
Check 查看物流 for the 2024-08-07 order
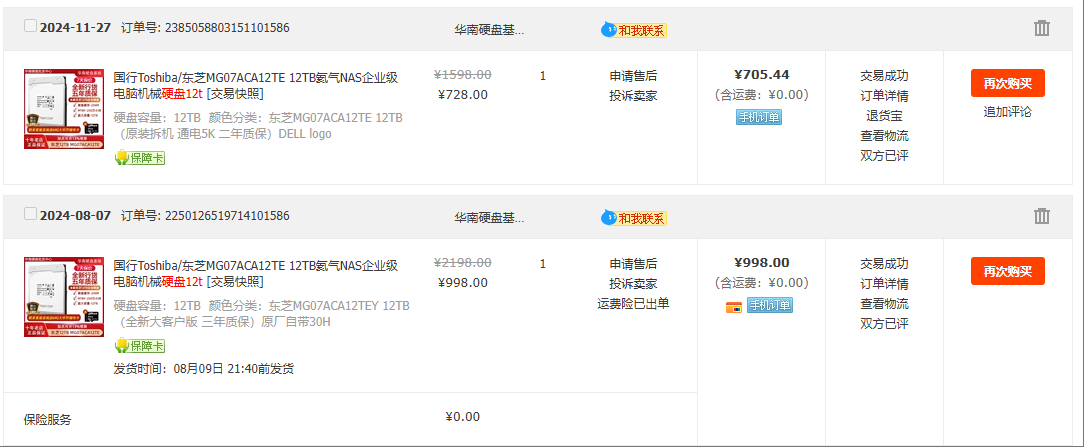point(884,303)
